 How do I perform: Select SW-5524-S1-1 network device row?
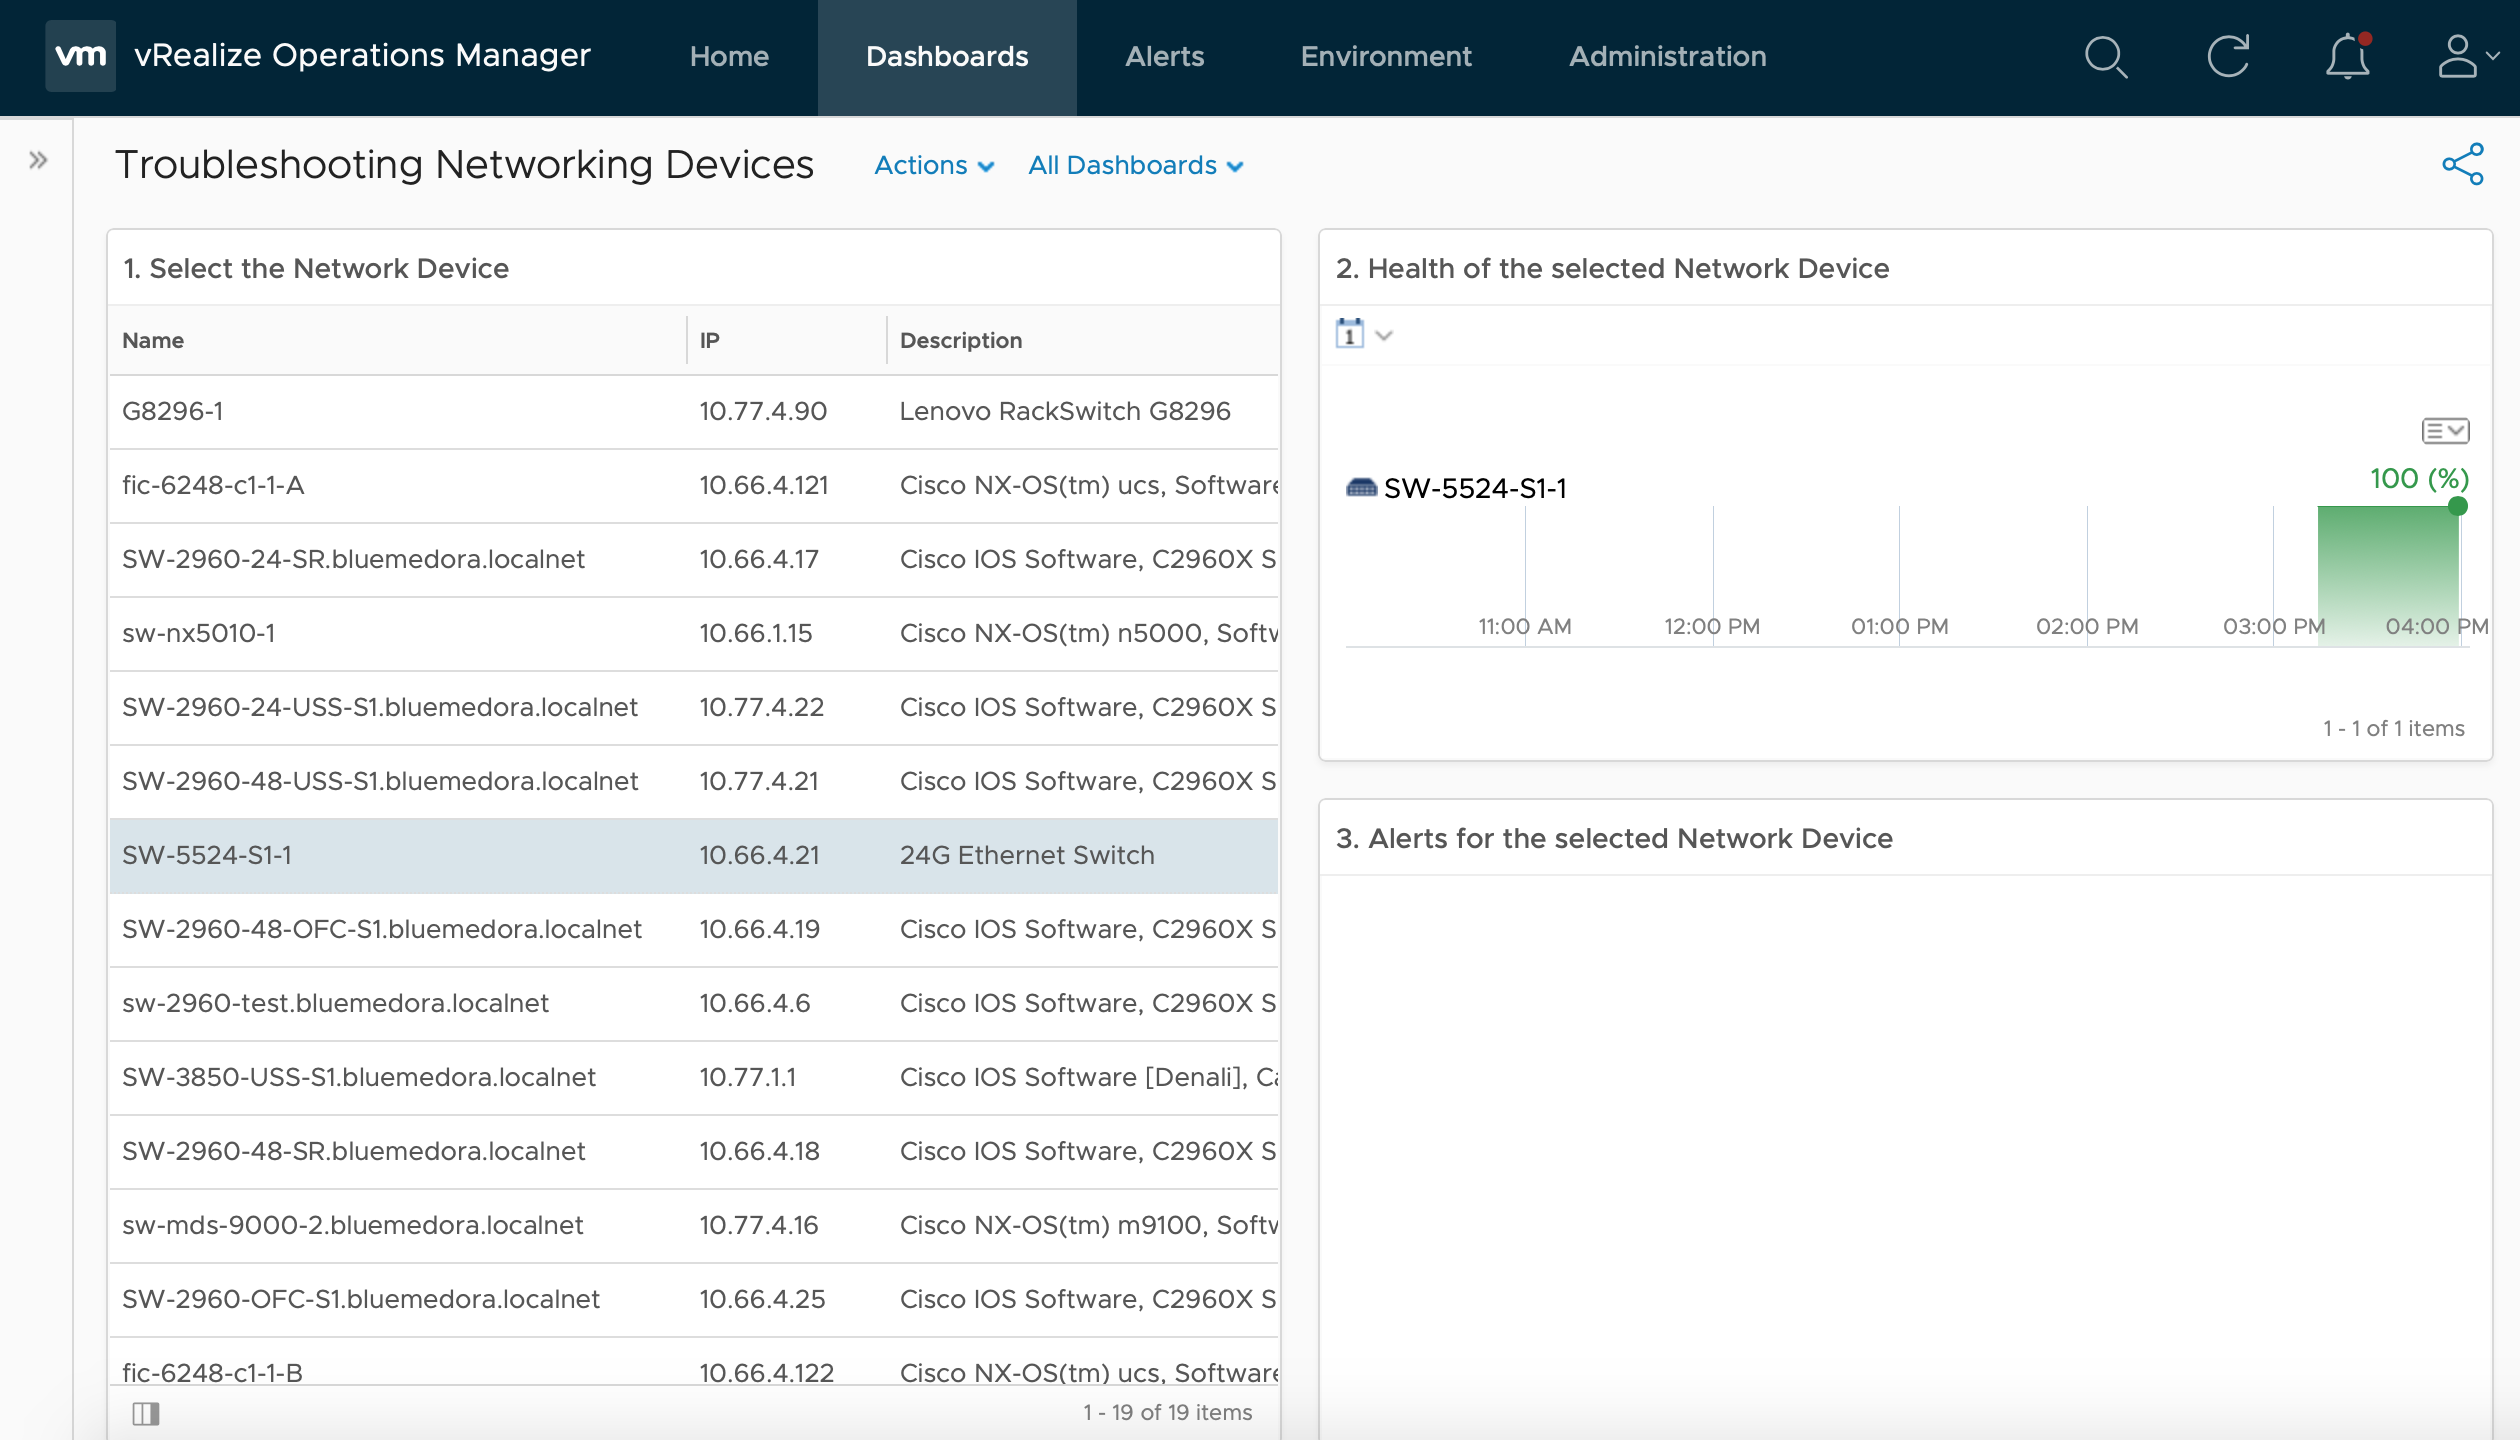(x=694, y=855)
